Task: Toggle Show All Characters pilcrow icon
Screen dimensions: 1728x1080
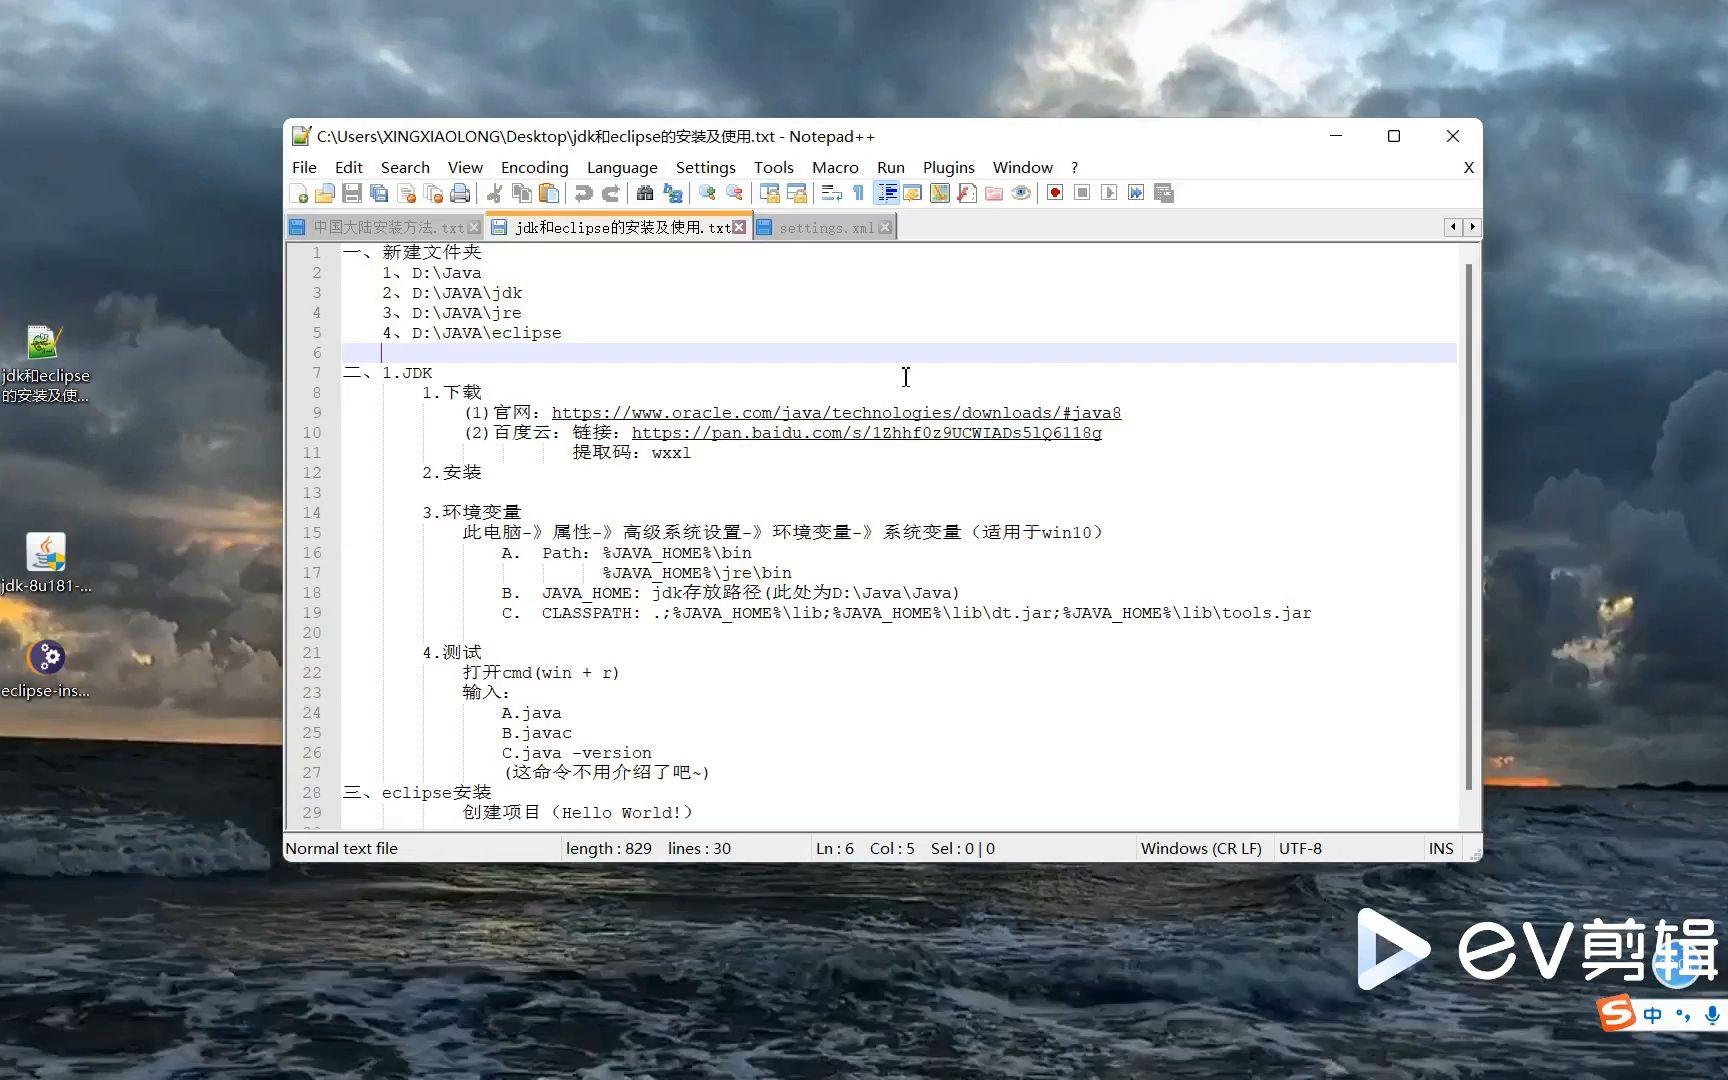Action: point(858,193)
